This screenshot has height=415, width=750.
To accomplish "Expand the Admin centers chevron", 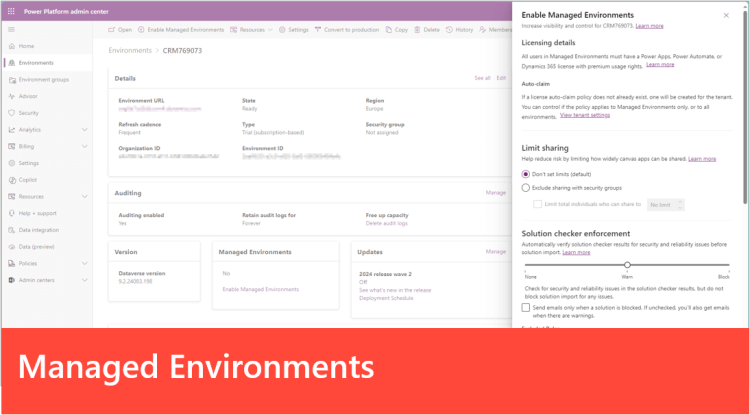I will pyautogui.click(x=85, y=281).
